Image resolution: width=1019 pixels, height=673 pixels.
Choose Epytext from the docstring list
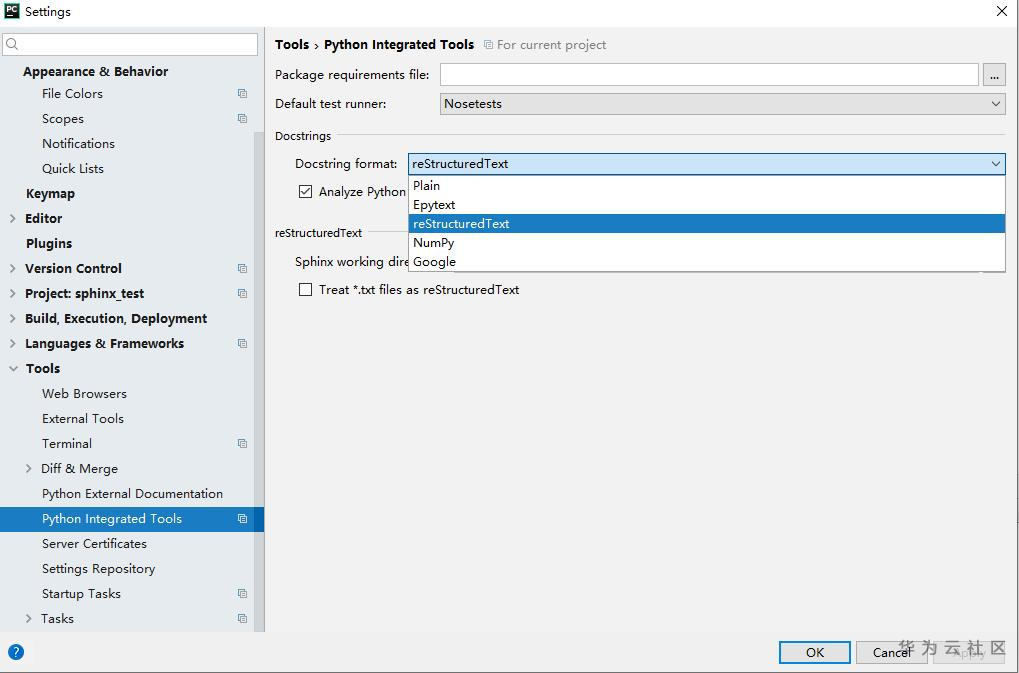click(x=434, y=205)
